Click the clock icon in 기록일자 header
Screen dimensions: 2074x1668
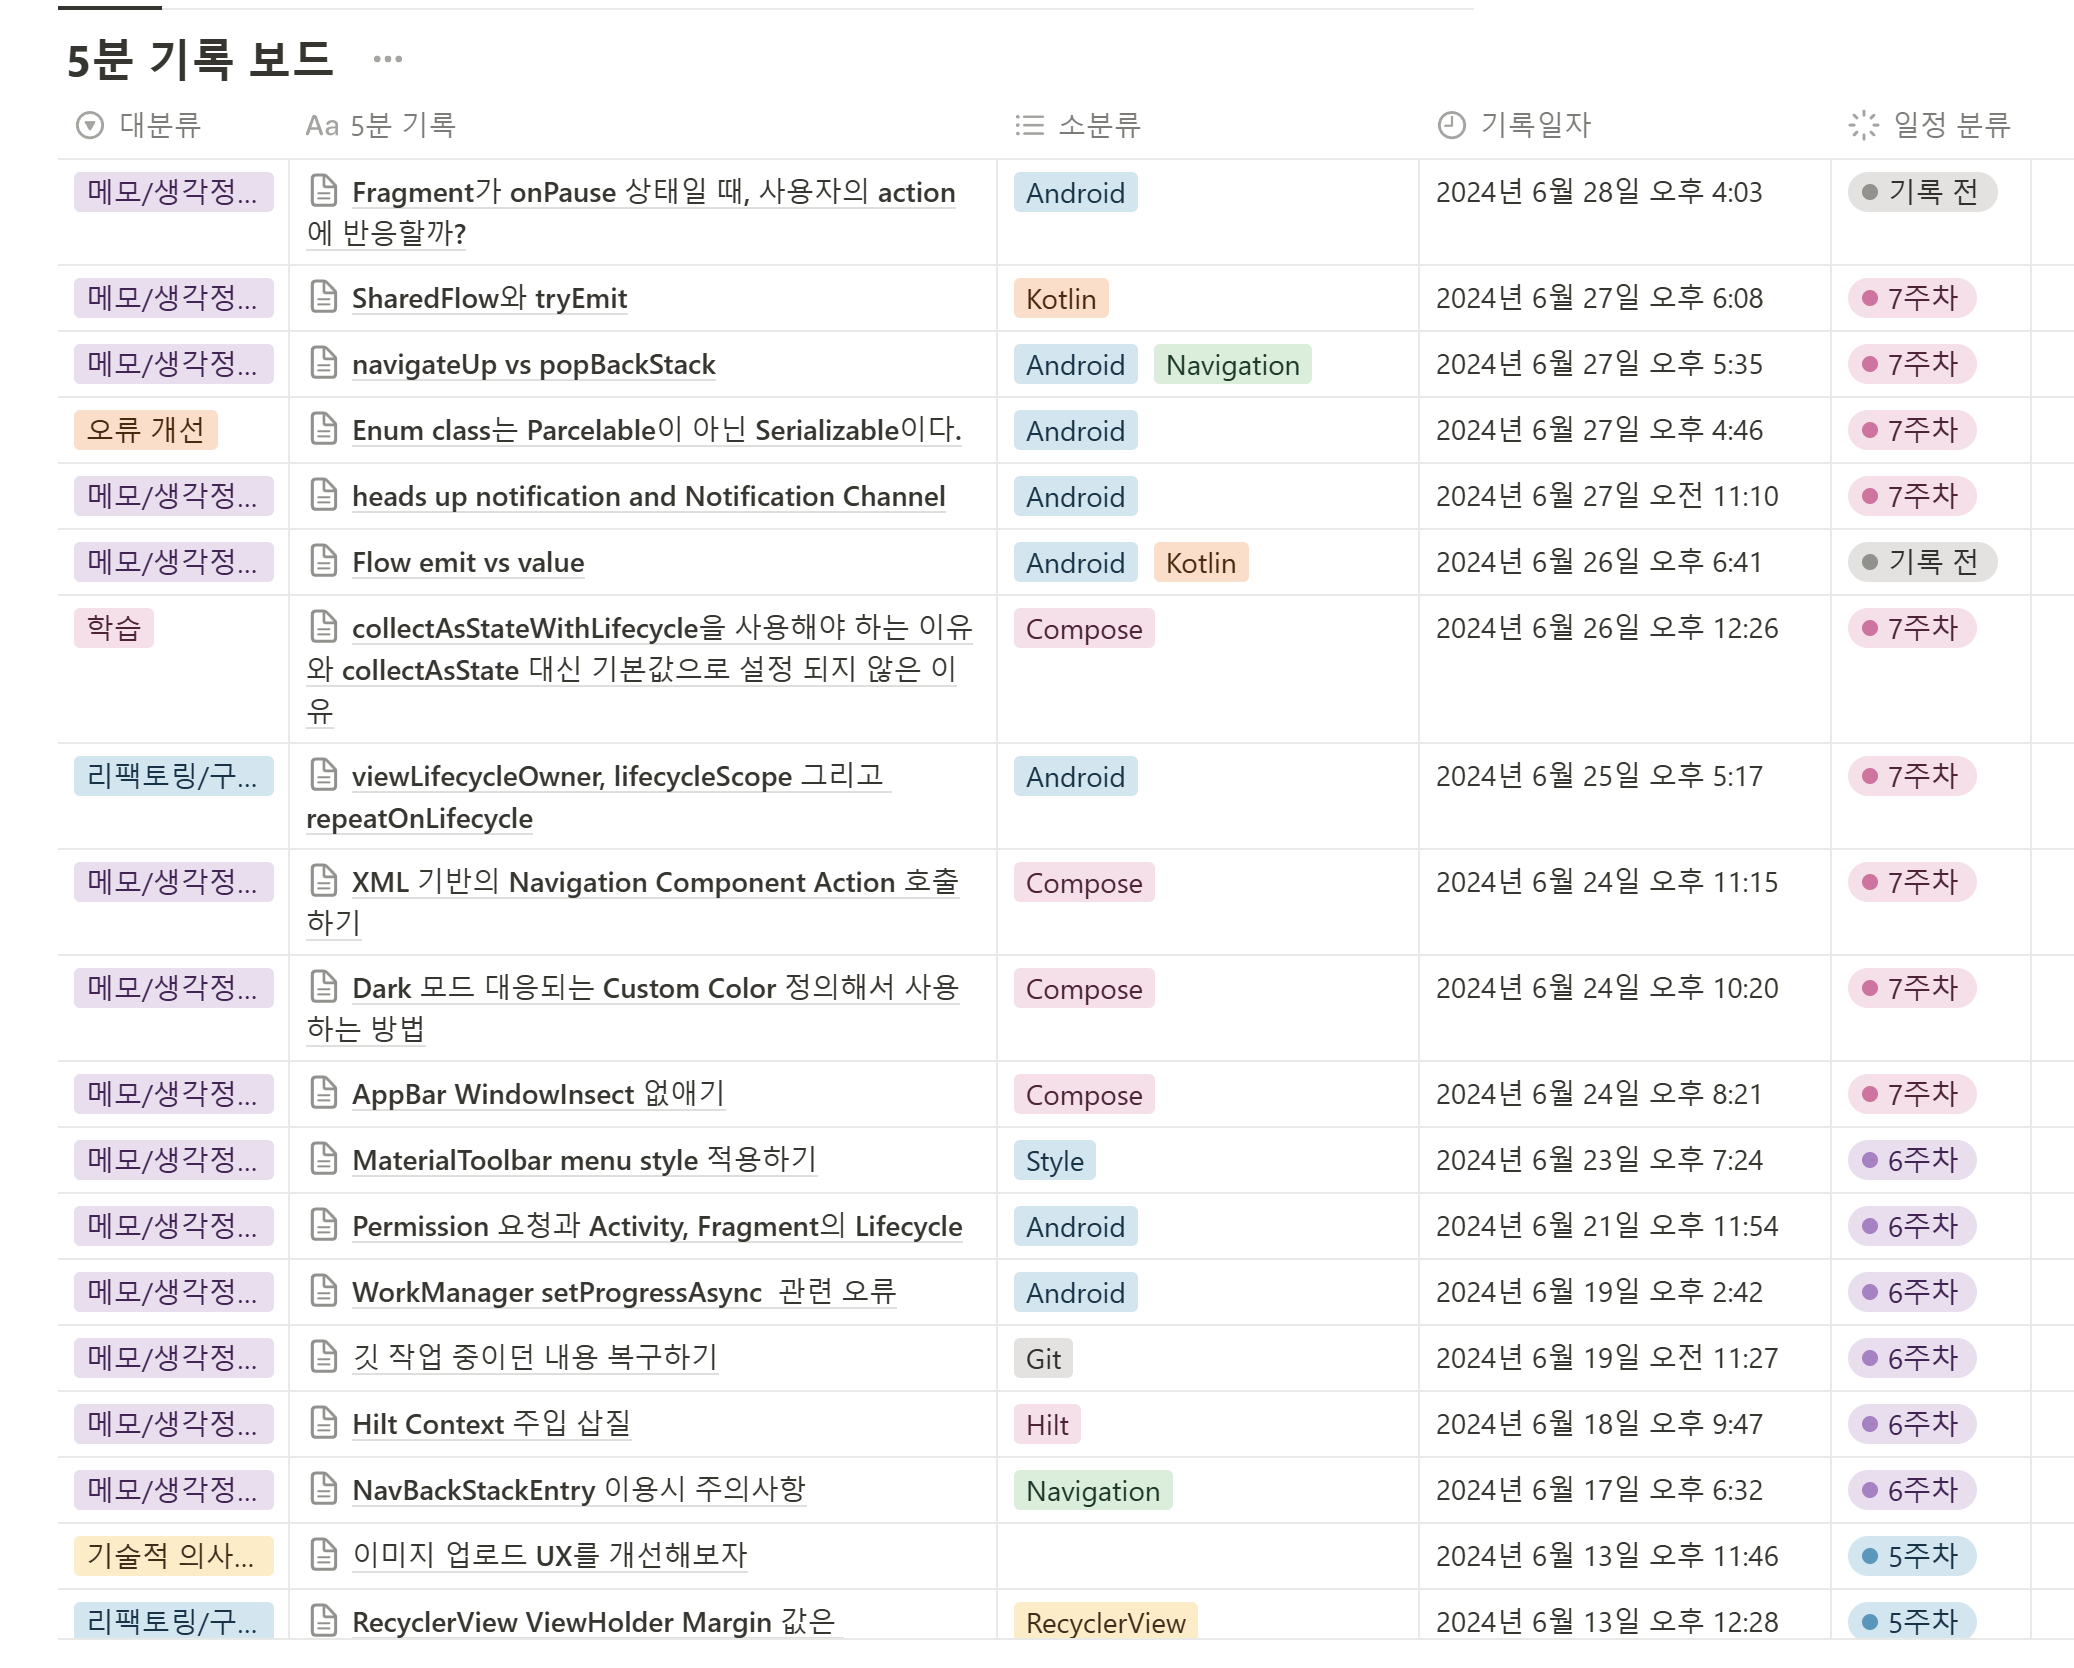(1451, 125)
